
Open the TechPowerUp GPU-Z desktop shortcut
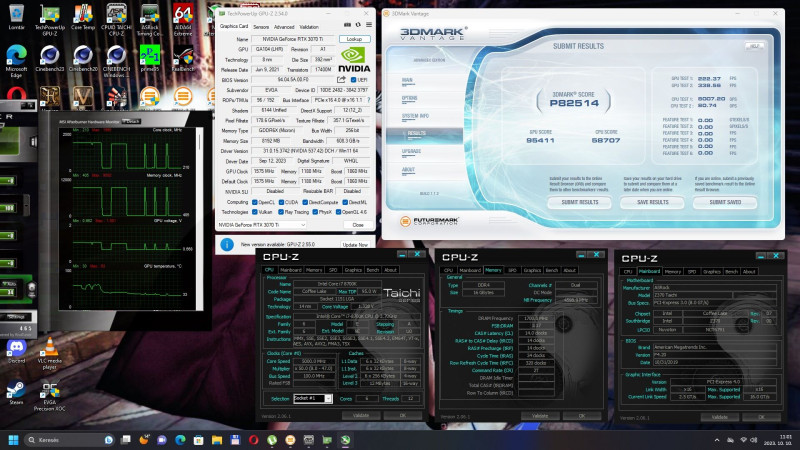point(49,20)
